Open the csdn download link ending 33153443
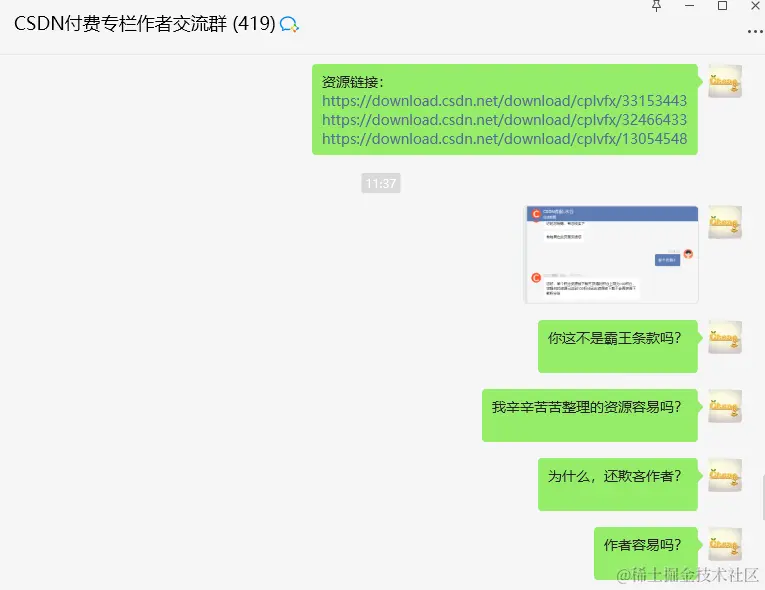The height and width of the screenshot is (590, 765). [504, 101]
